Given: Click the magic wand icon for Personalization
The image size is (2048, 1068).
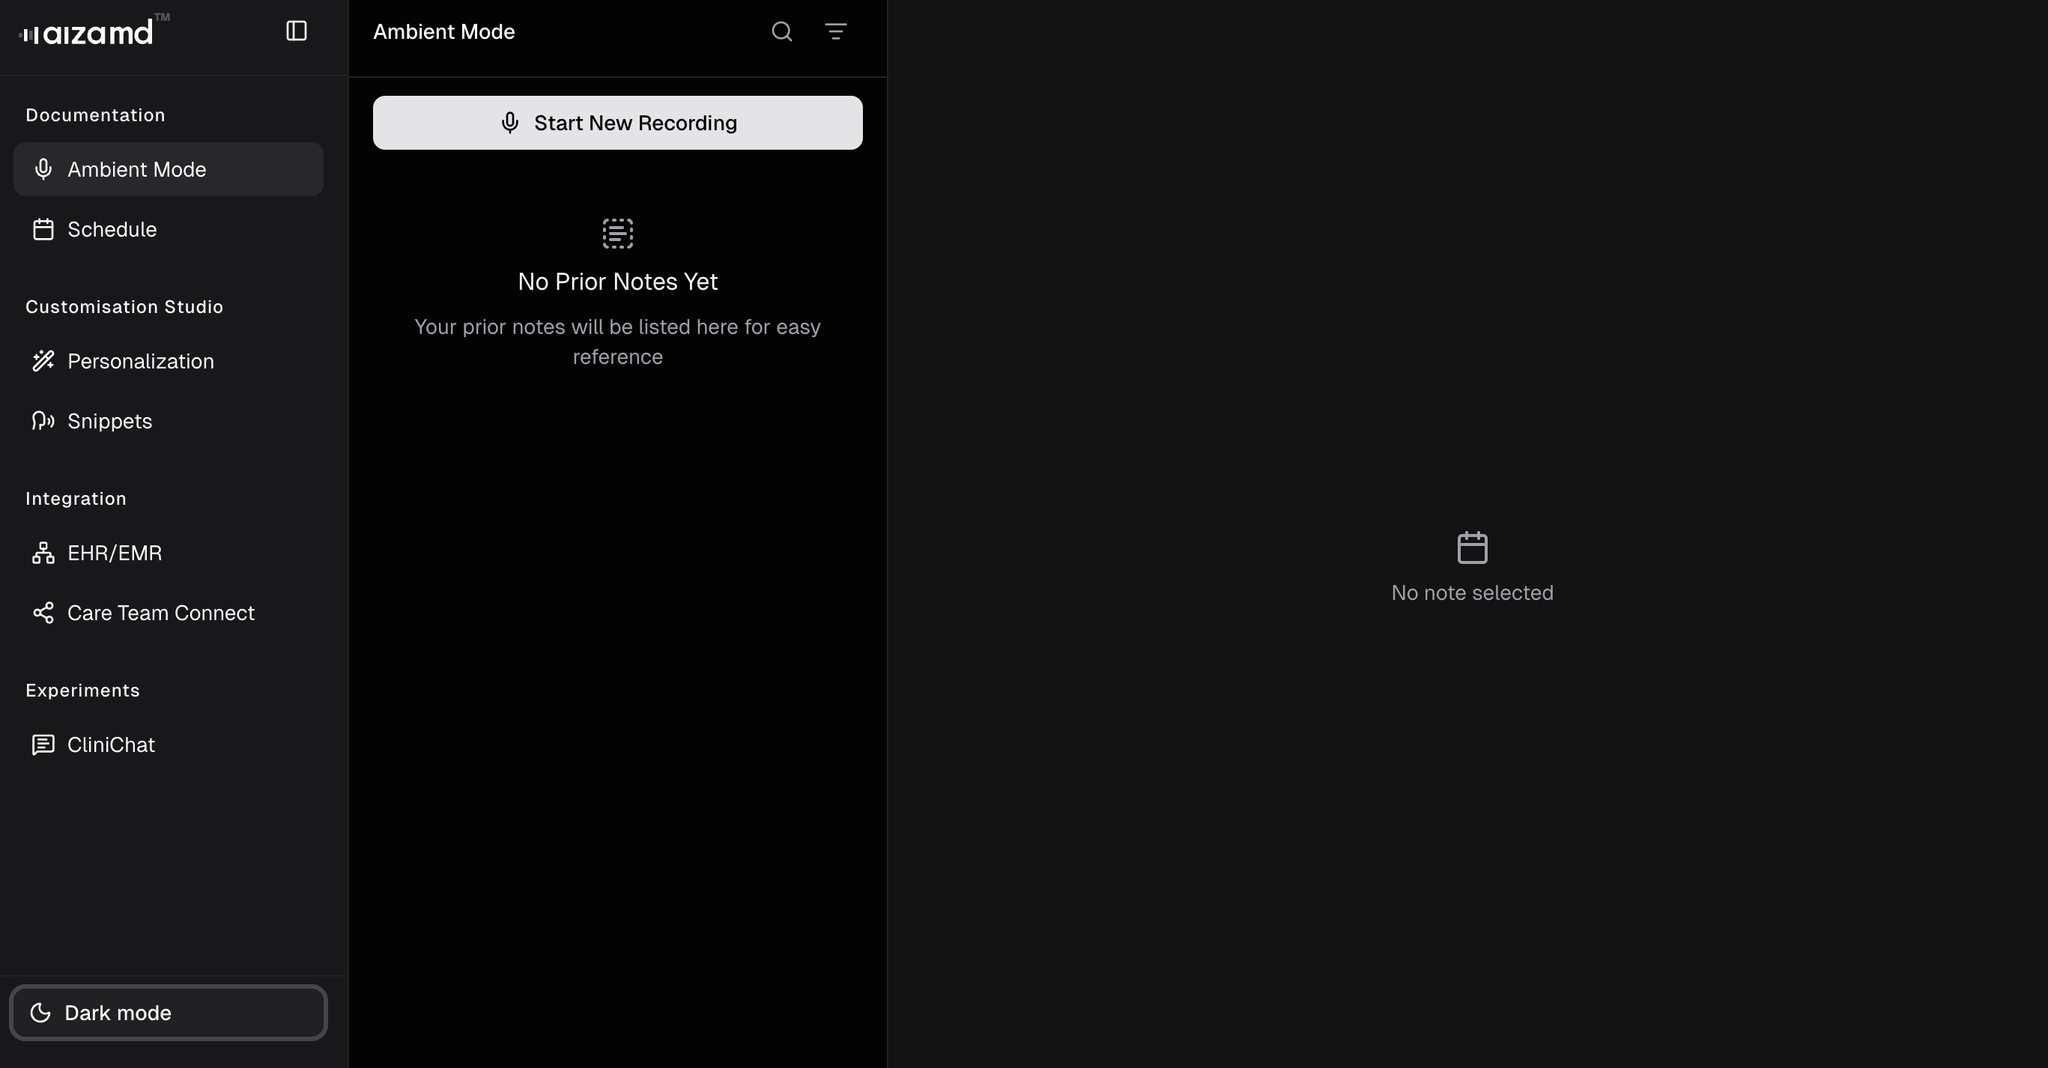Looking at the screenshot, I should [43, 361].
